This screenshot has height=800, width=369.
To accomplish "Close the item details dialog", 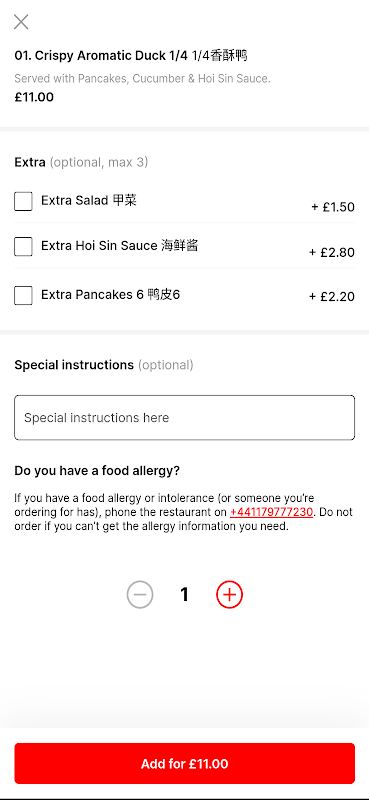I will [21, 22].
